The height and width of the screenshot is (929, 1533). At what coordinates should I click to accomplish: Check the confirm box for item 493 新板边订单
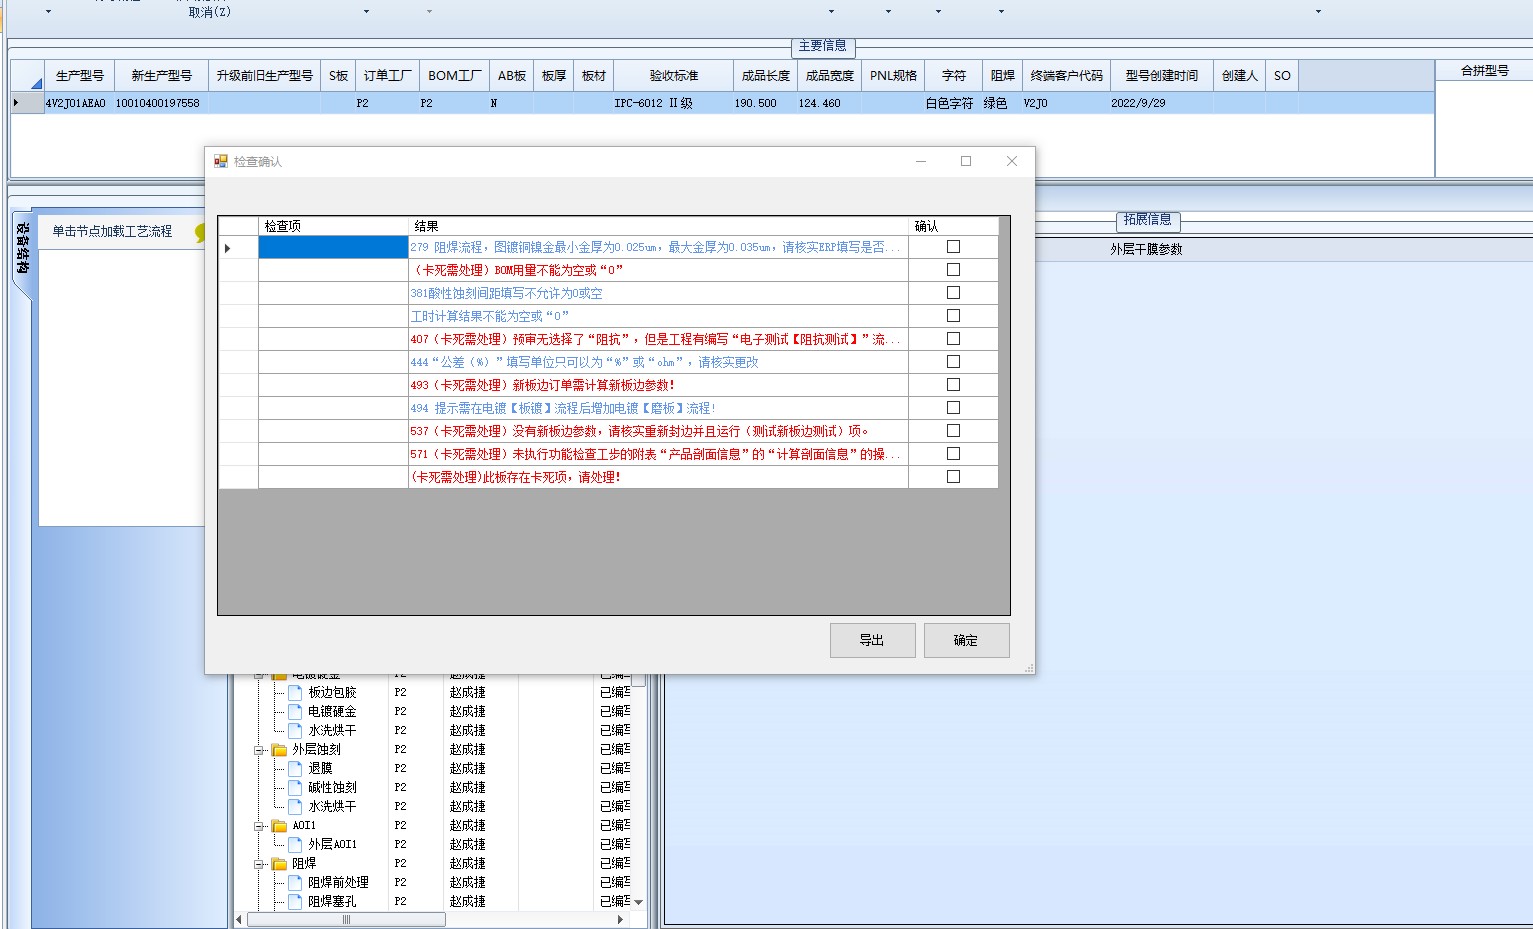pyautogui.click(x=953, y=384)
